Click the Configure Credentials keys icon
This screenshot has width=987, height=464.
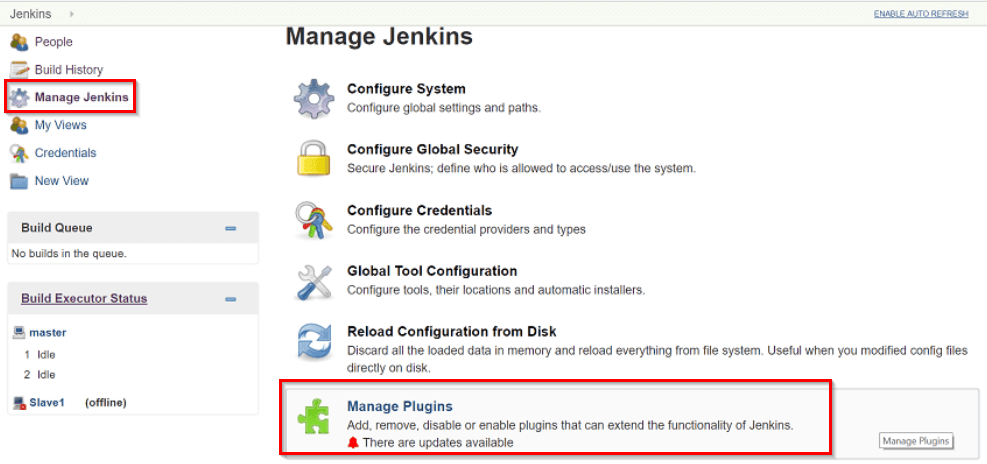(313, 220)
